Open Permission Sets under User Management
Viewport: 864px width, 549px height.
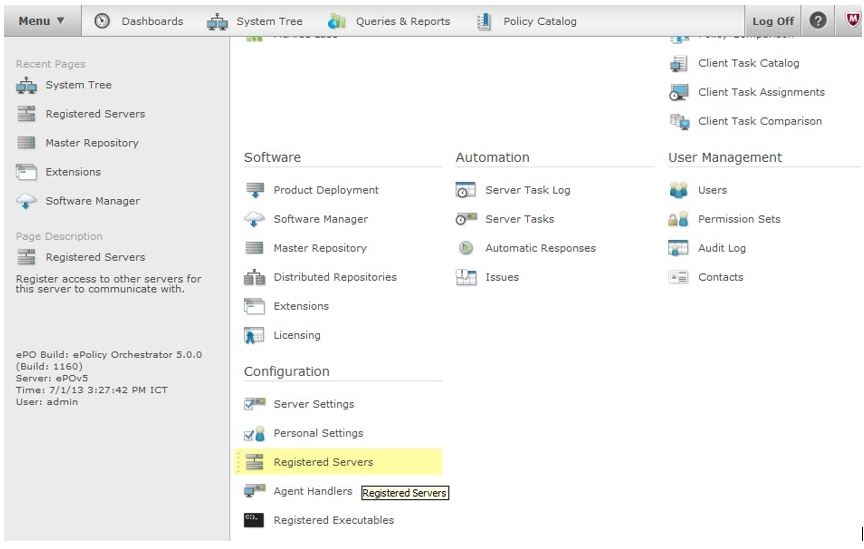click(739, 219)
